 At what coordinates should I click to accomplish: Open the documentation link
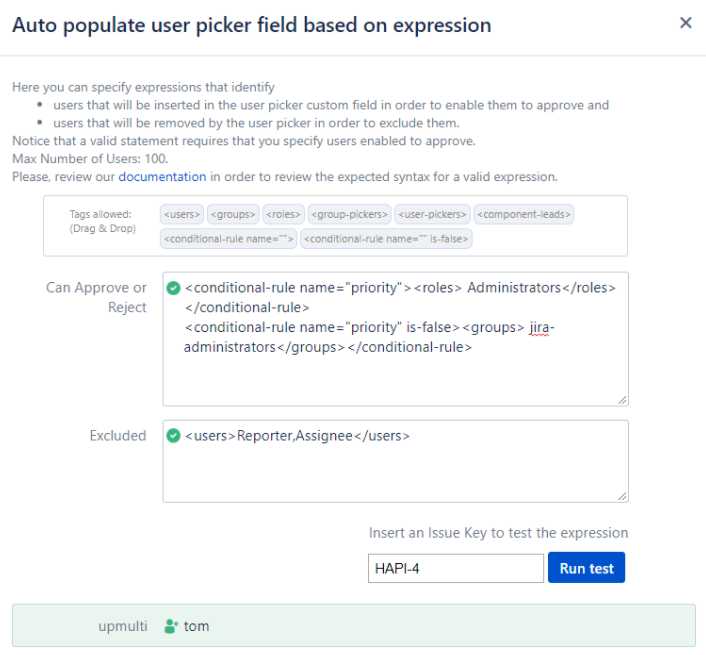coord(162,177)
